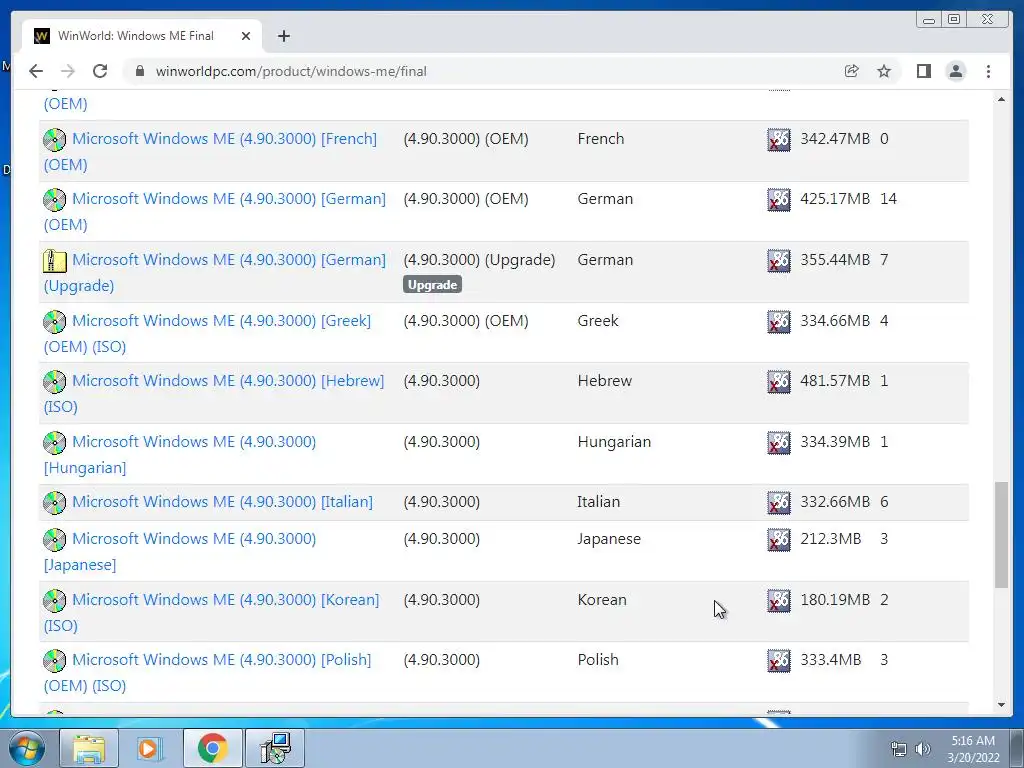Open a new browser tab
The height and width of the screenshot is (768, 1024).
[x=283, y=36]
